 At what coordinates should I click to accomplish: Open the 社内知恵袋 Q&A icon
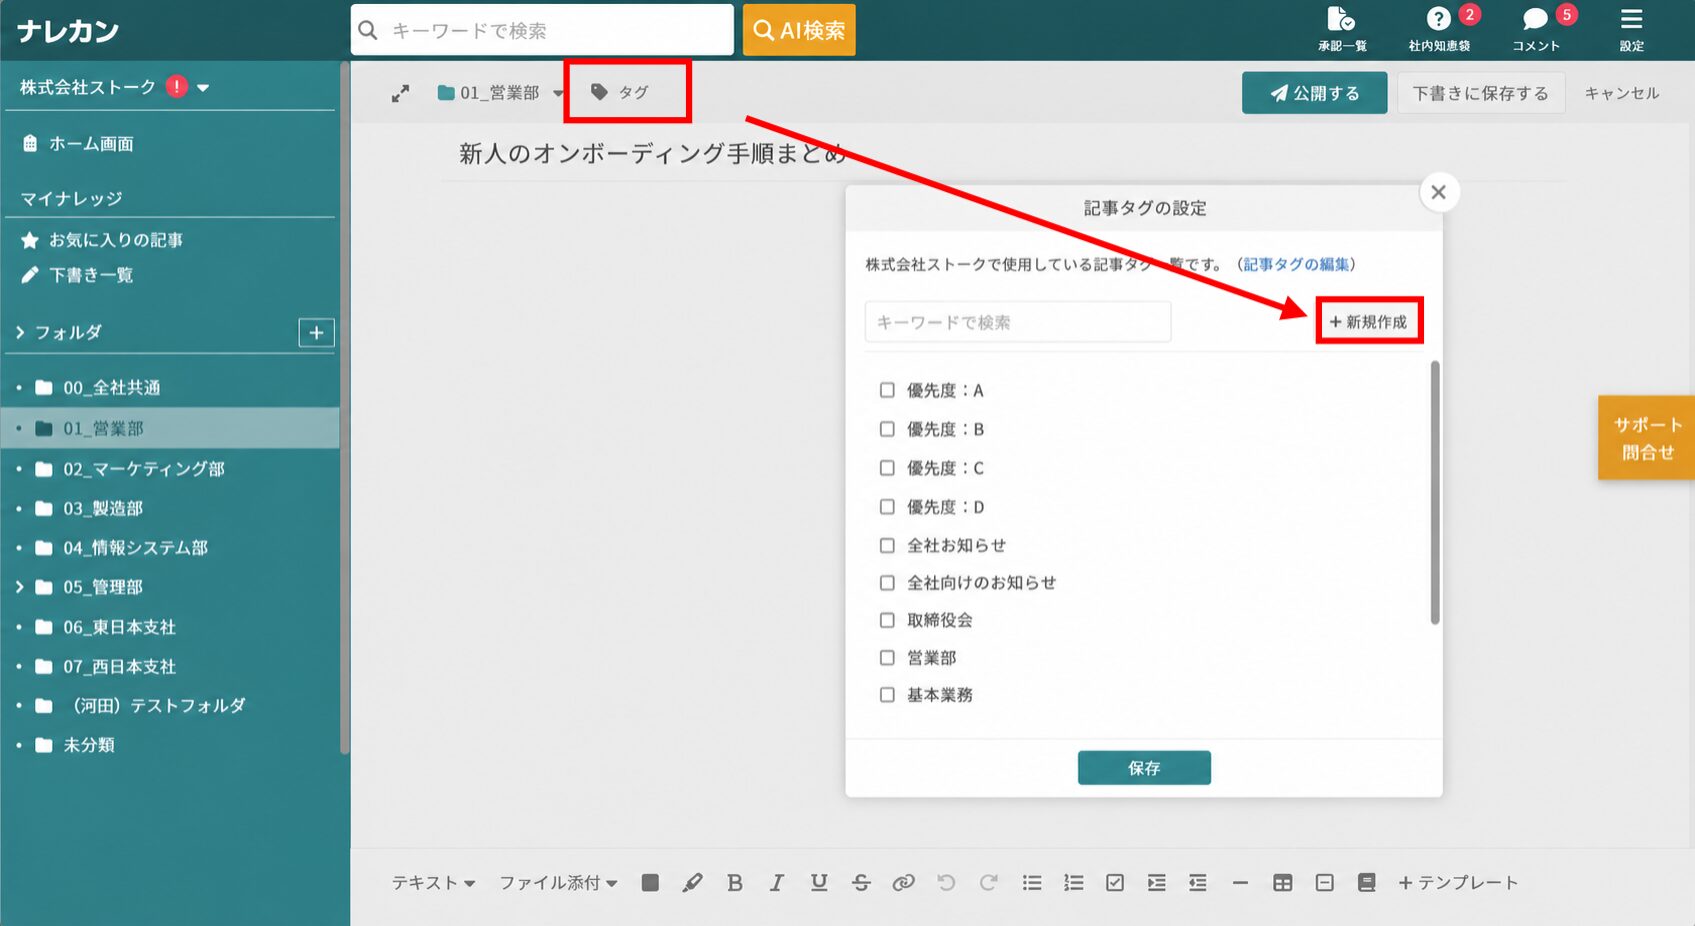[x=1439, y=29]
